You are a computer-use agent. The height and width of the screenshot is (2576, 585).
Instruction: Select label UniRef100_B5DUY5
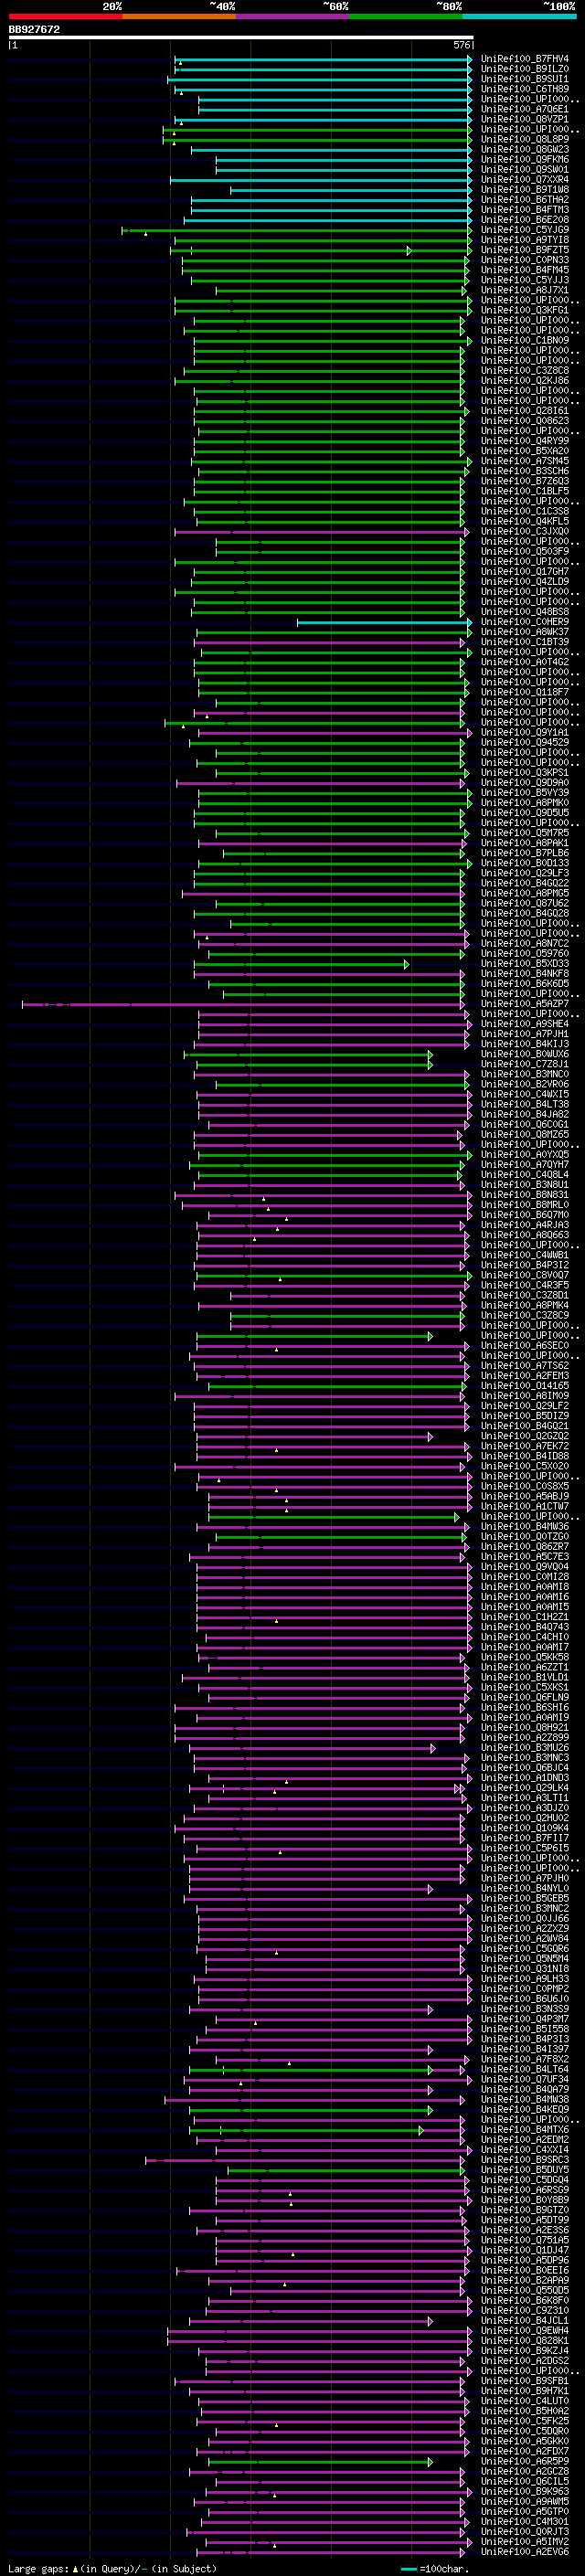tap(525, 2170)
